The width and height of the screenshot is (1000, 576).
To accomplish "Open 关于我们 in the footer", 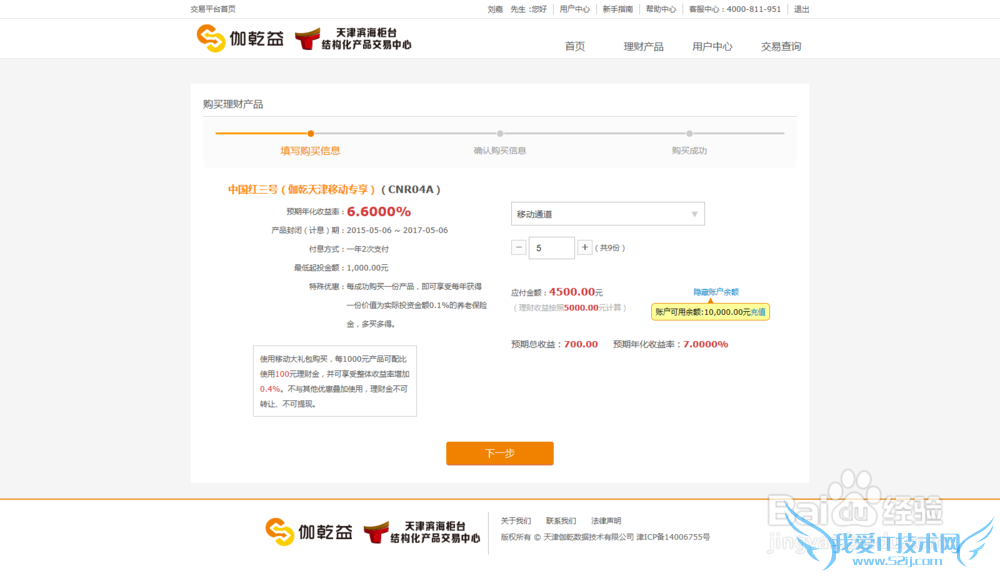I will (516, 521).
